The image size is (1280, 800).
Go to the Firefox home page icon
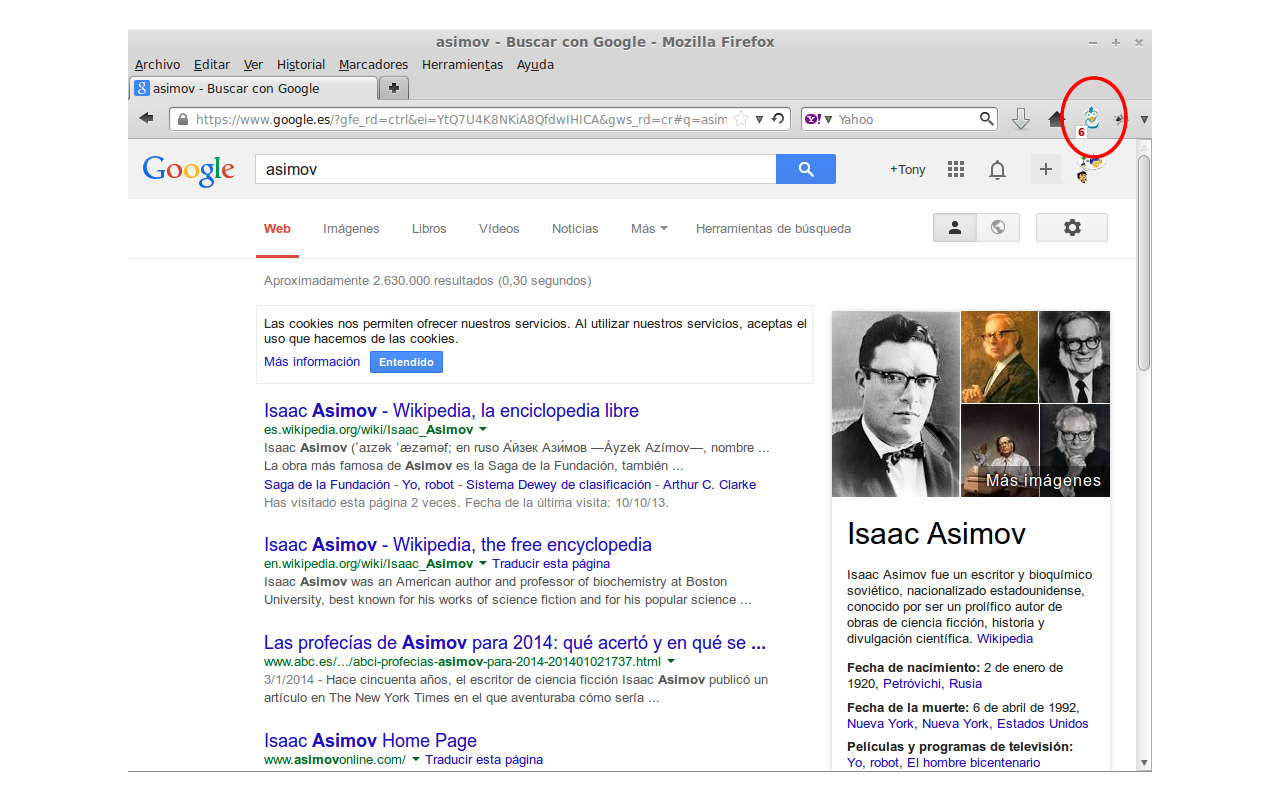pos(1057,119)
